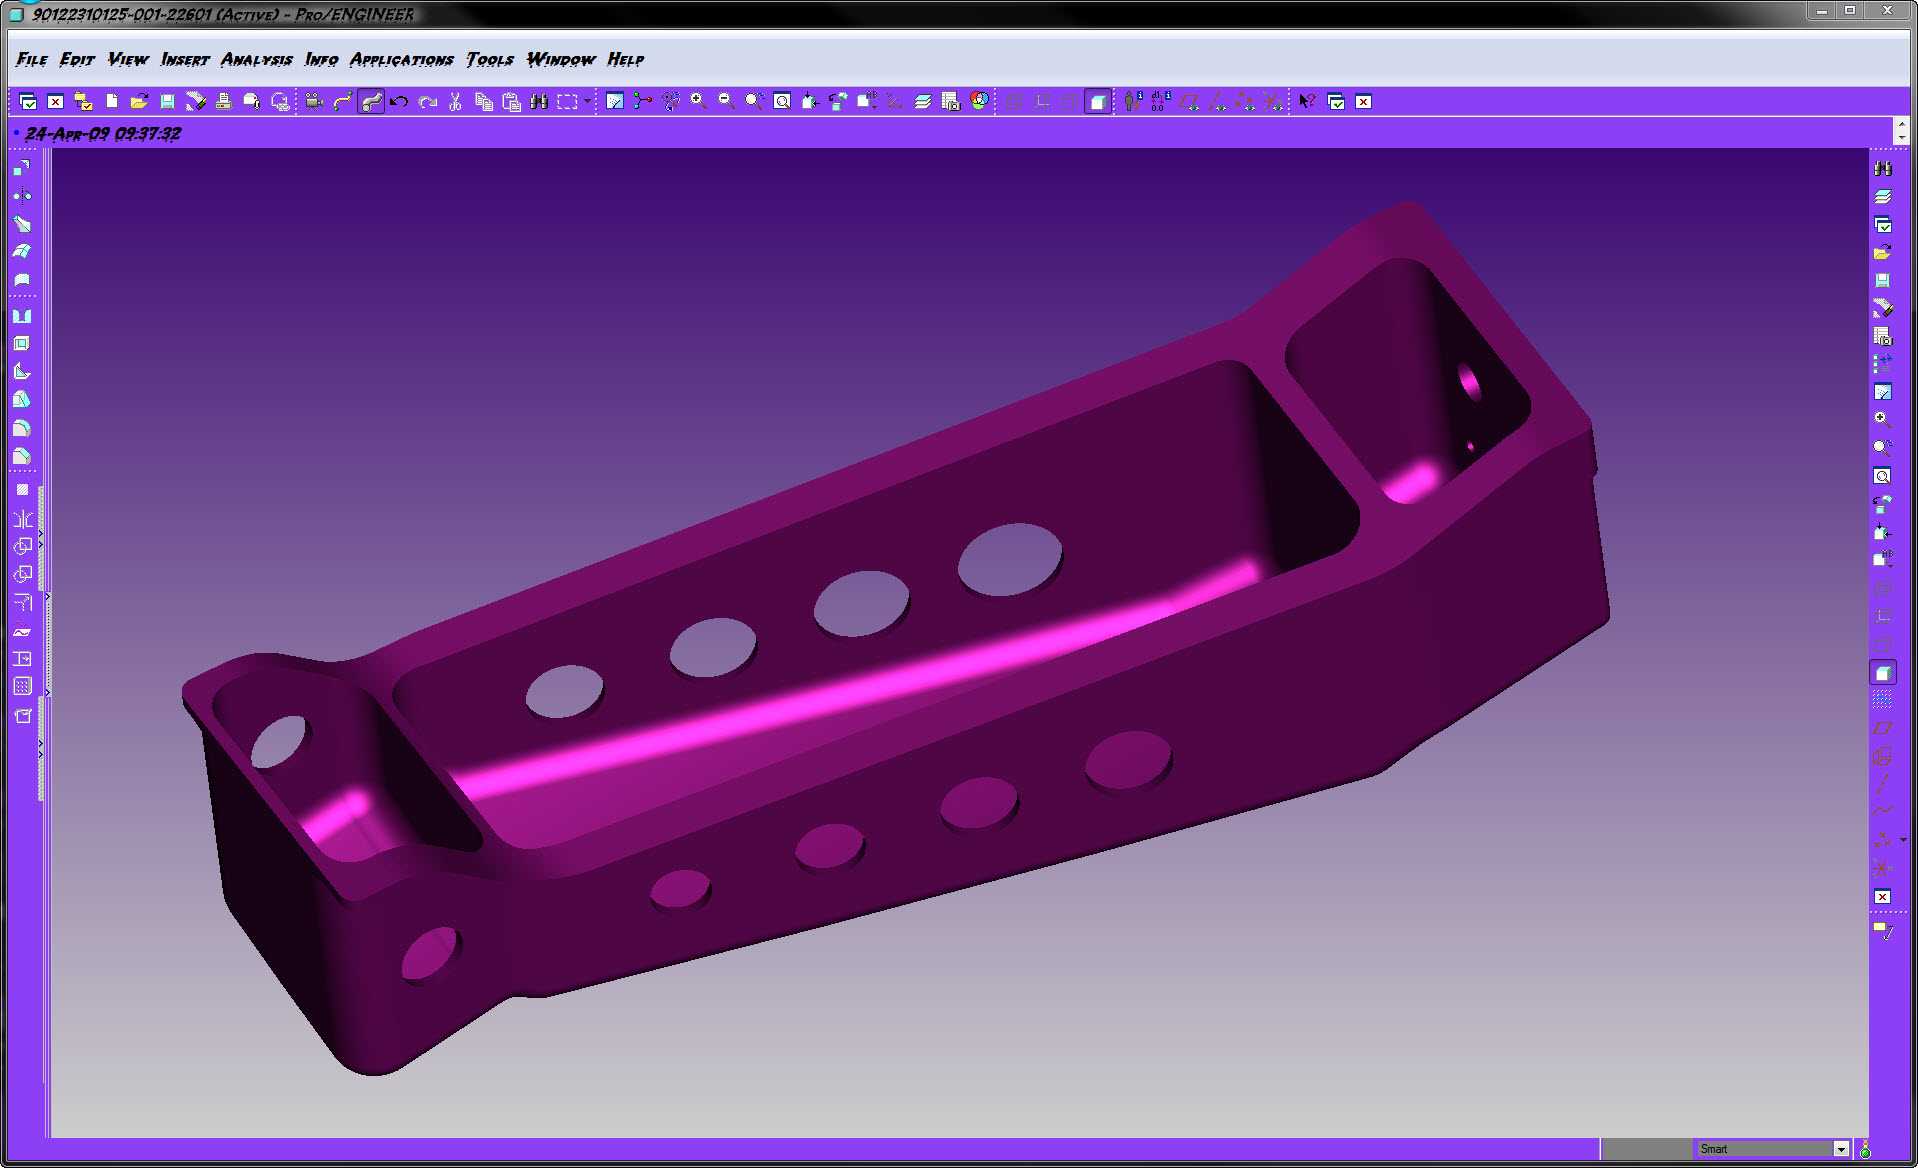The width and height of the screenshot is (1918, 1168).
Task: Click the active pipe-shaped tool in the top toolbar
Action: 371,101
